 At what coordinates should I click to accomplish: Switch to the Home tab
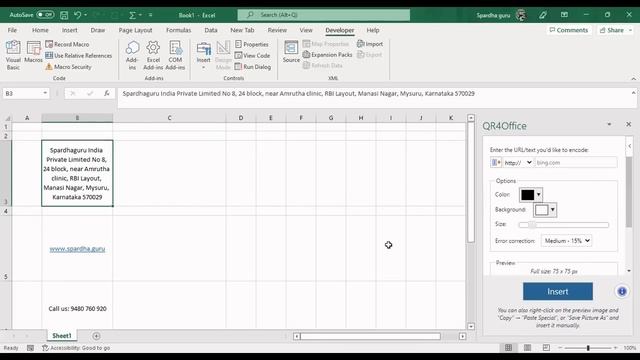tap(40, 30)
